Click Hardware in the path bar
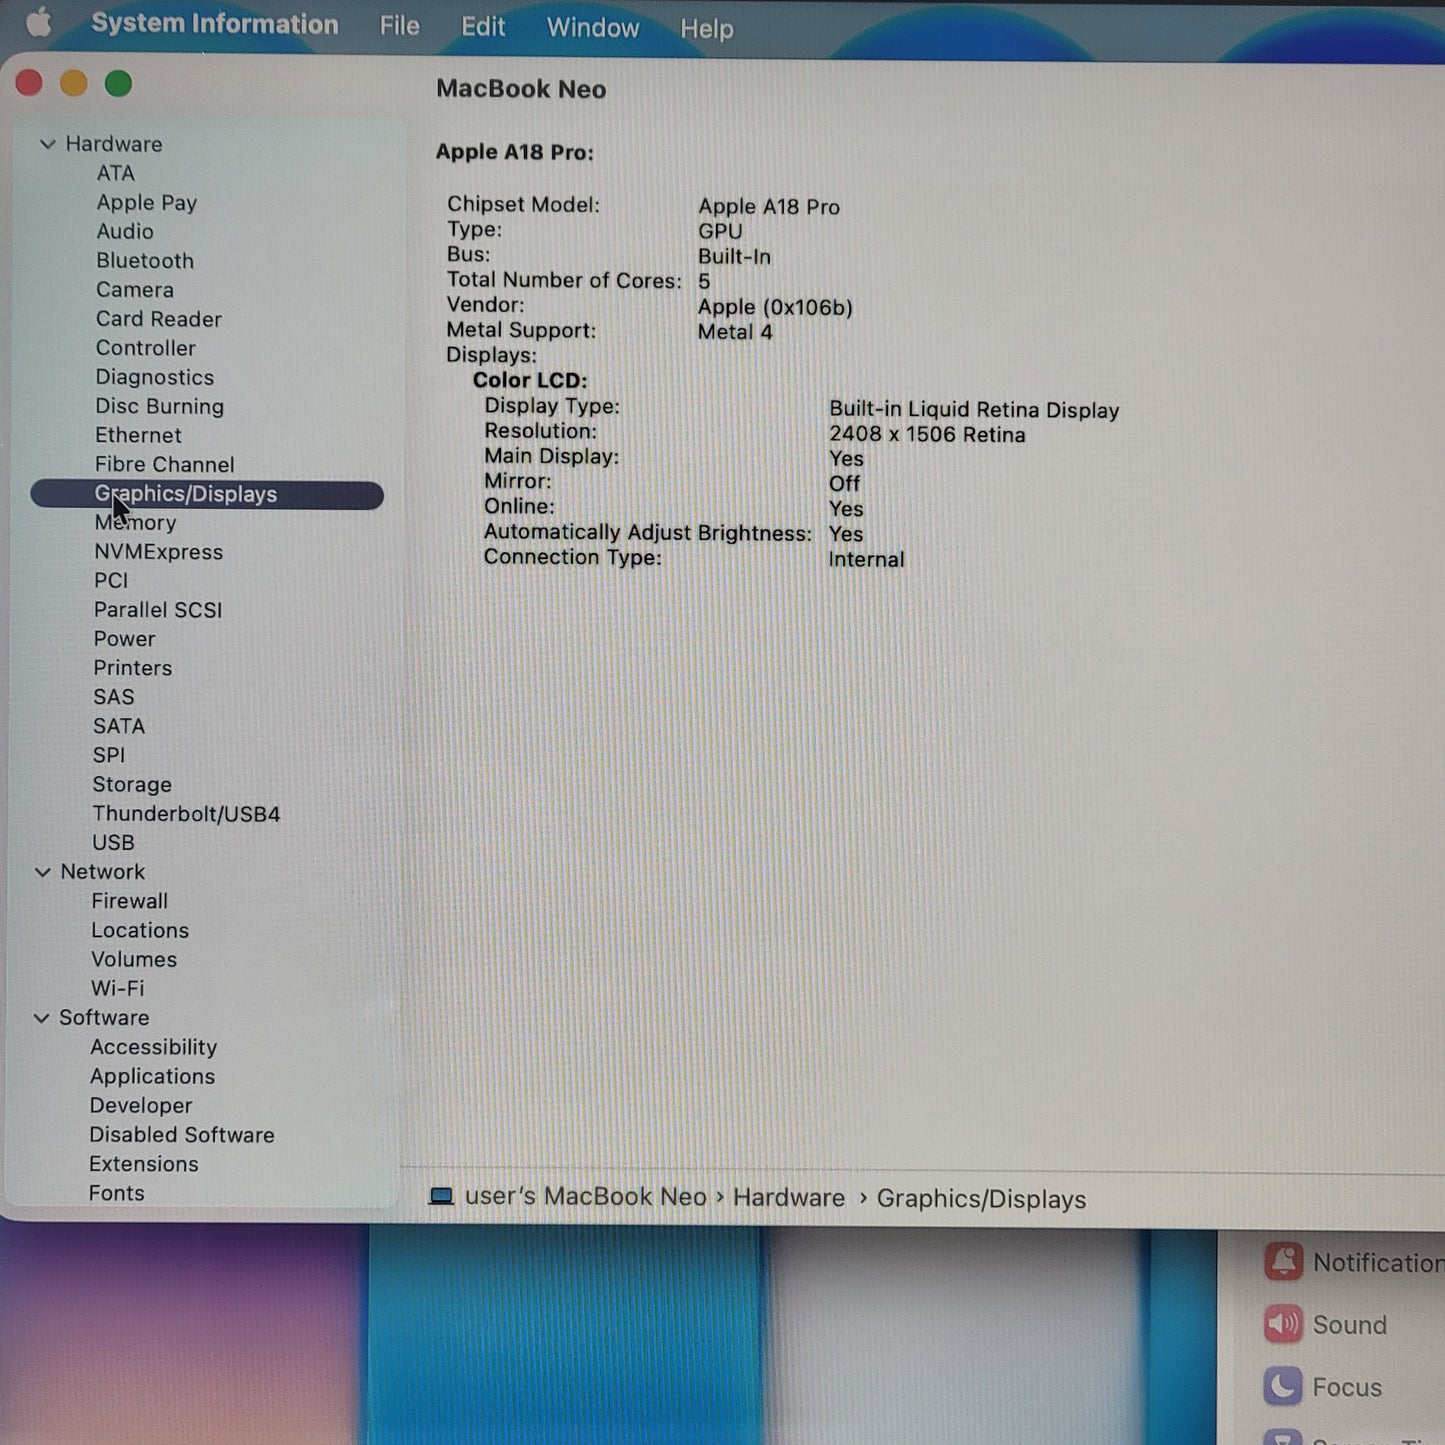Viewport: 1445px width, 1445px height. [789, 1197]
